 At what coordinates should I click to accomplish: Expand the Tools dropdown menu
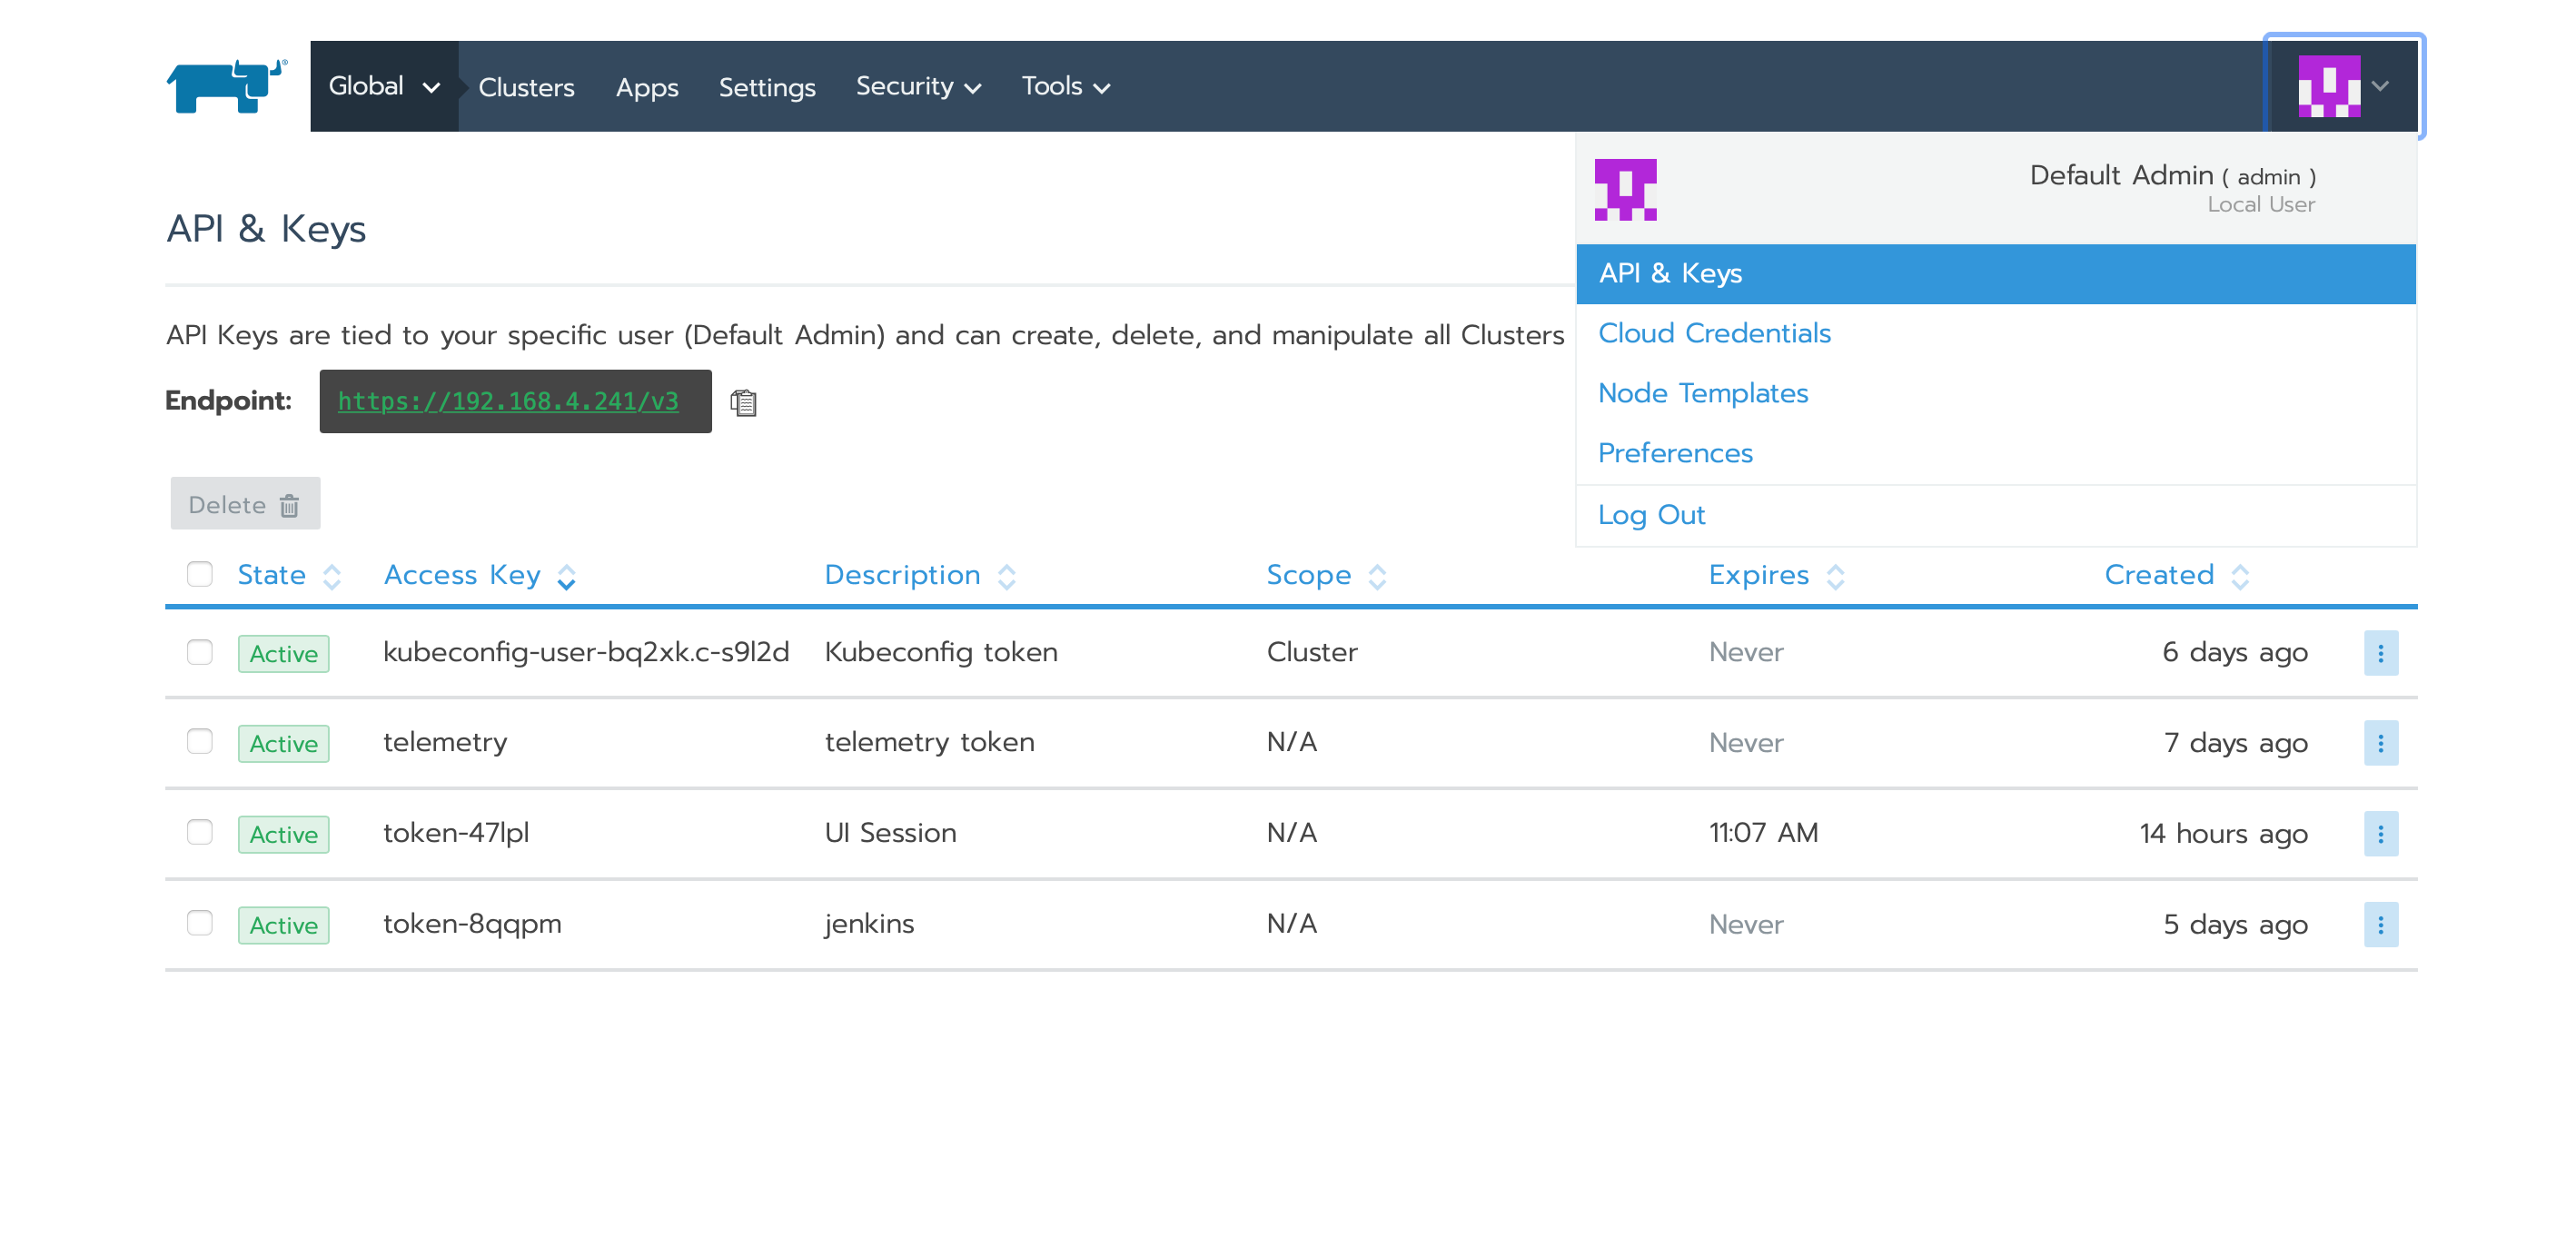click(x=1065, y=86)
